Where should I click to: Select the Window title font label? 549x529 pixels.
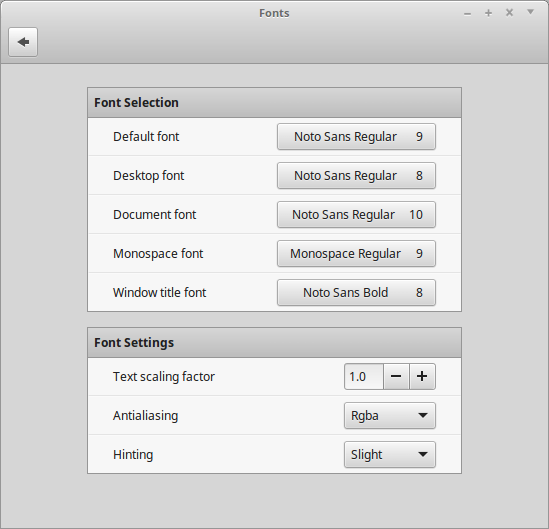point(159,293)
